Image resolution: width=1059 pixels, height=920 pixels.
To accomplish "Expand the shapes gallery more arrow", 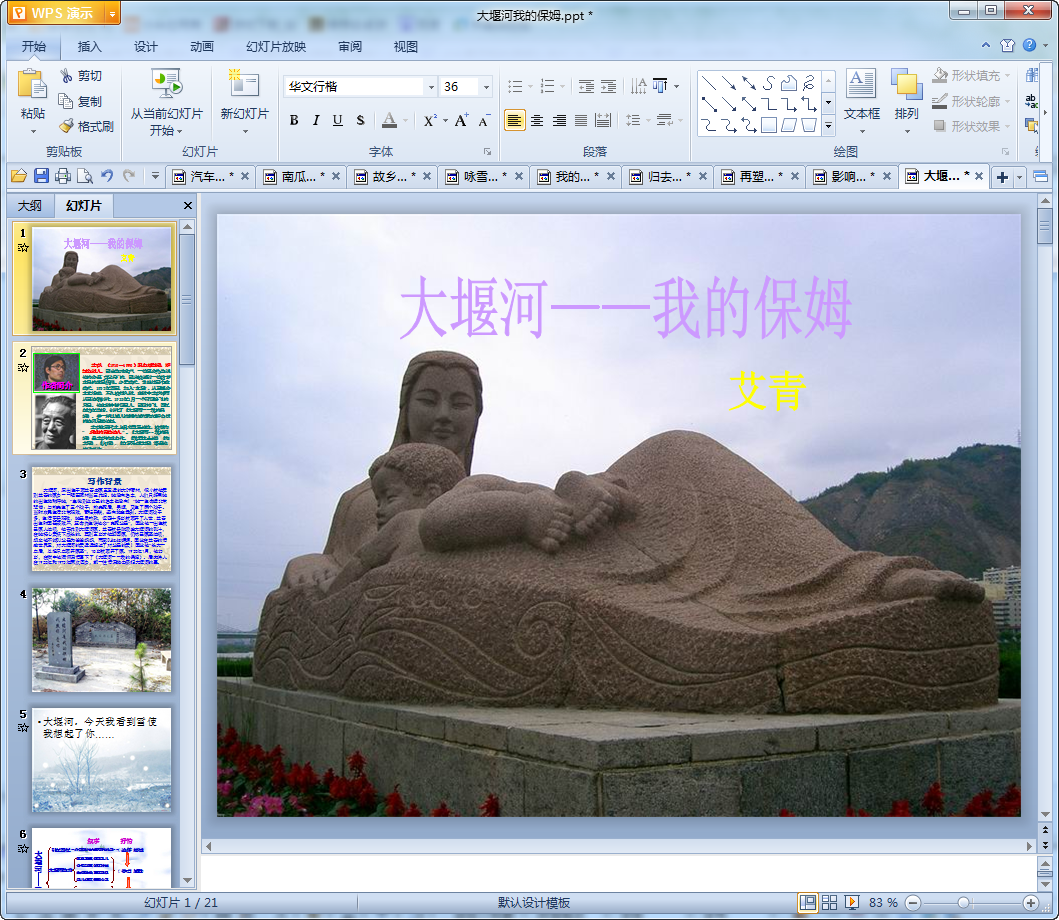I will [x=829, y=126].
